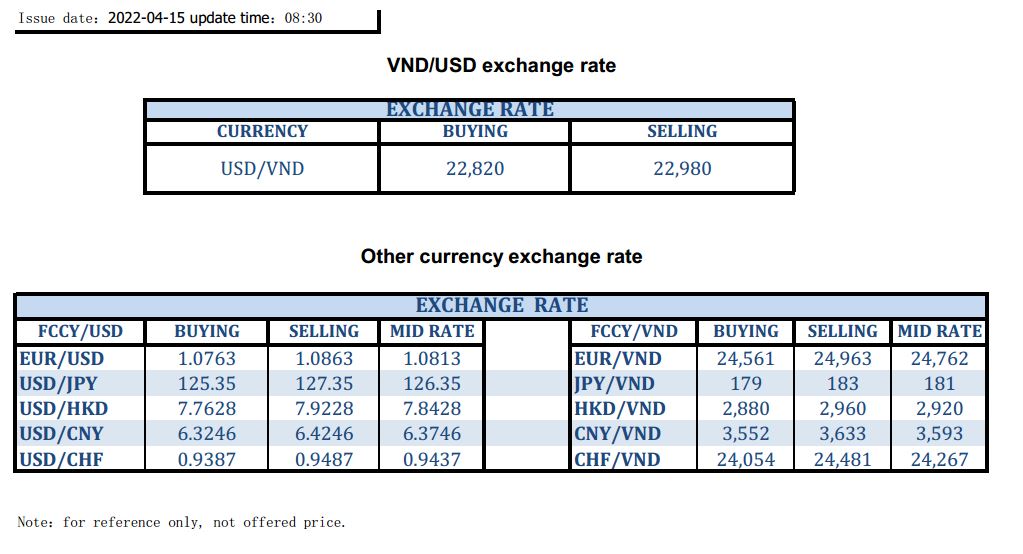Click the USD/VND selling rate 22,980
This screenshot has width=1023, height=554.
click(682, 169)
